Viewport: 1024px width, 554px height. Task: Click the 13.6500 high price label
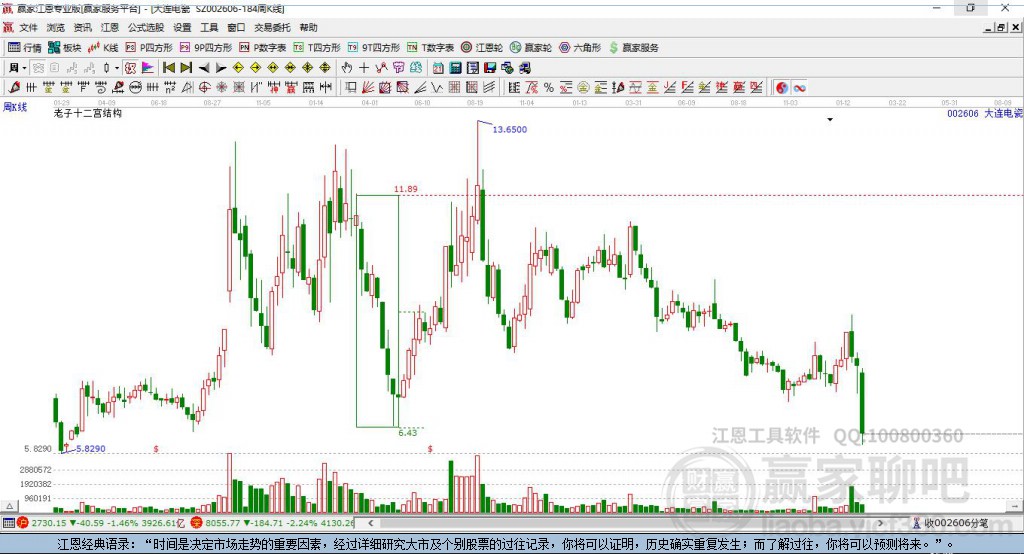click(x=509, y=129)
